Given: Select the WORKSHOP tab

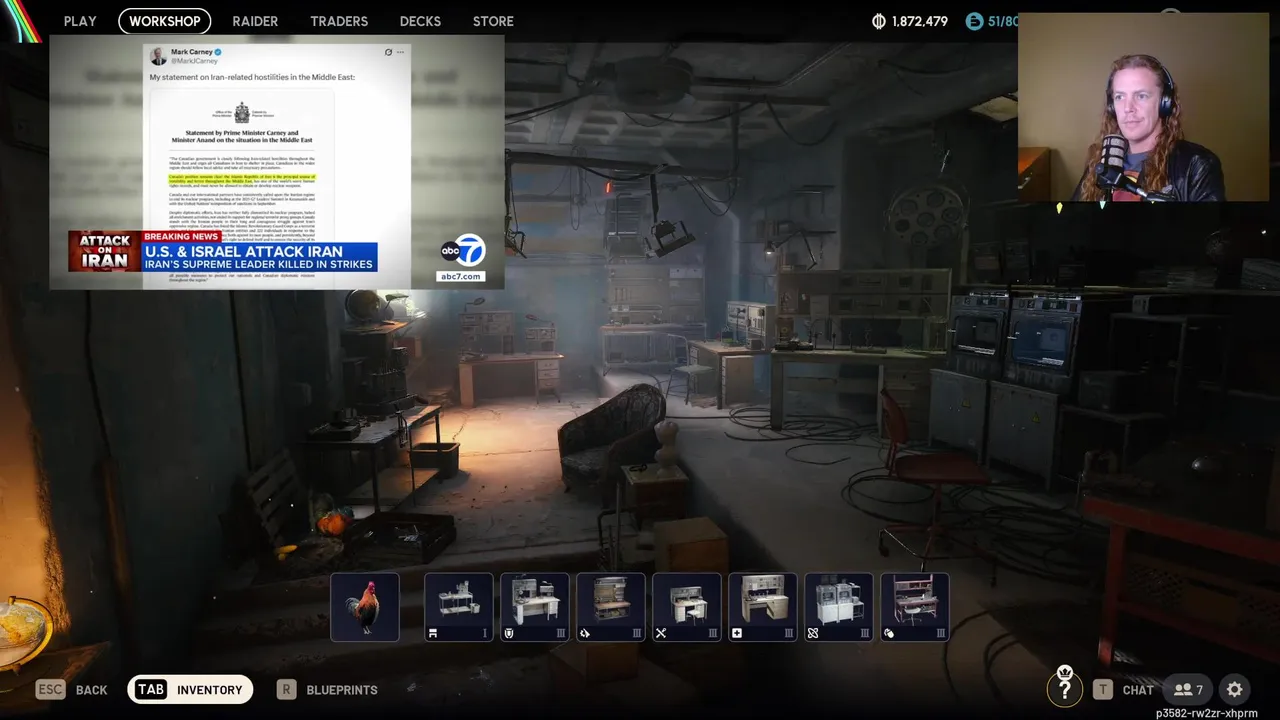Looking at the screenshot, I should 164,21.
